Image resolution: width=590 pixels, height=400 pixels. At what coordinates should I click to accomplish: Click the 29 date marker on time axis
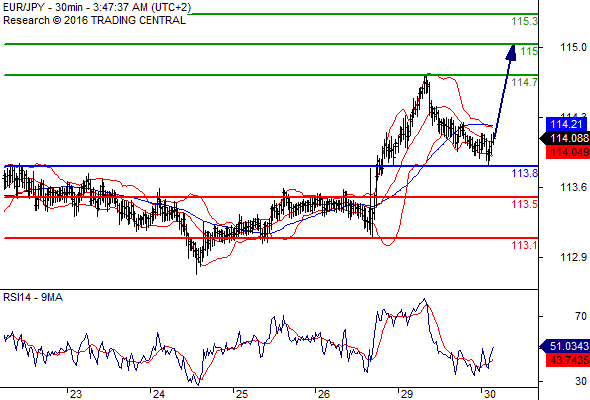406,394
